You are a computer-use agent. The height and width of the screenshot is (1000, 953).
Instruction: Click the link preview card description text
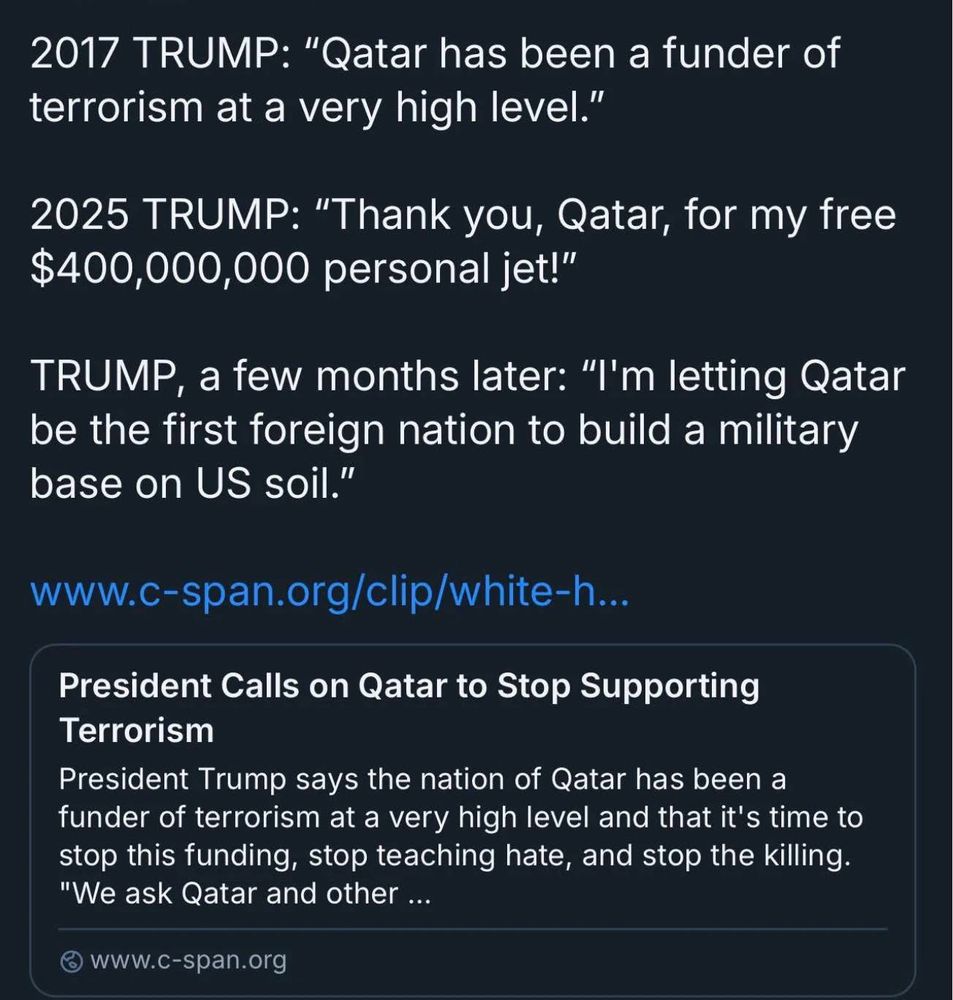(460, 835)
